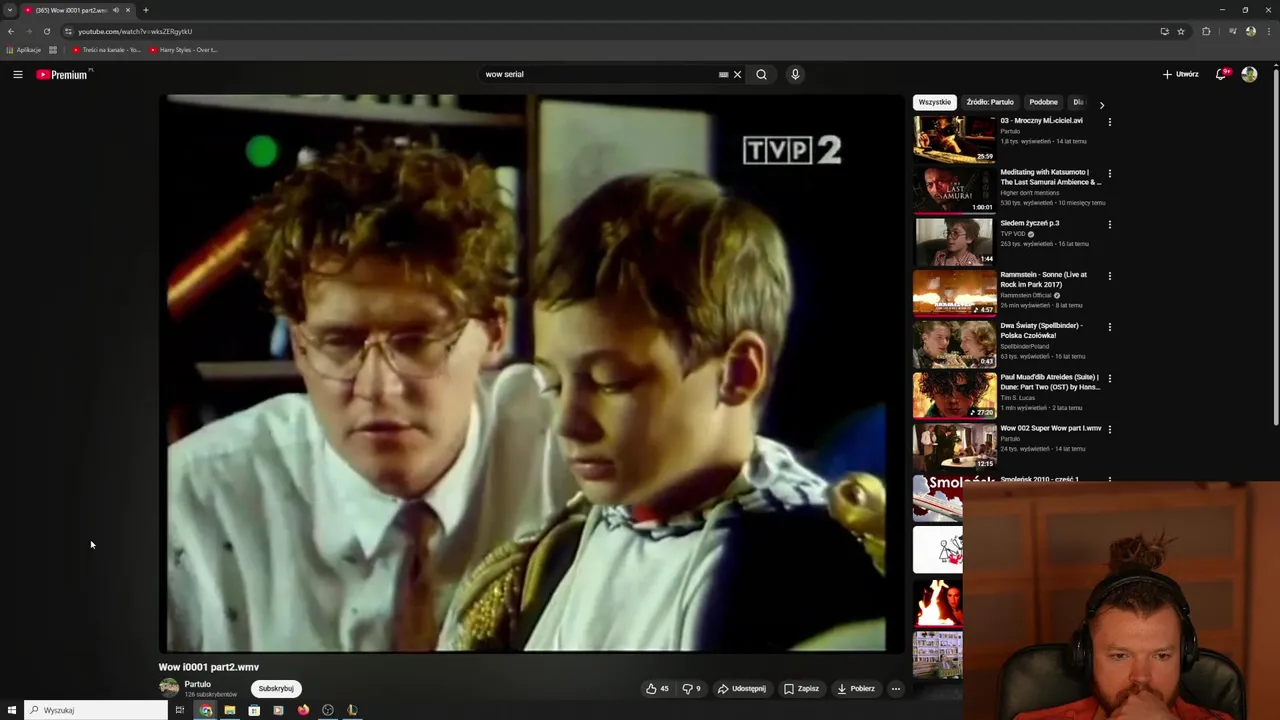Open options for Wow 002 Super Wow suggestion
The height and width of the screenshot is (720, 1280).
[x=1109, y=429]
